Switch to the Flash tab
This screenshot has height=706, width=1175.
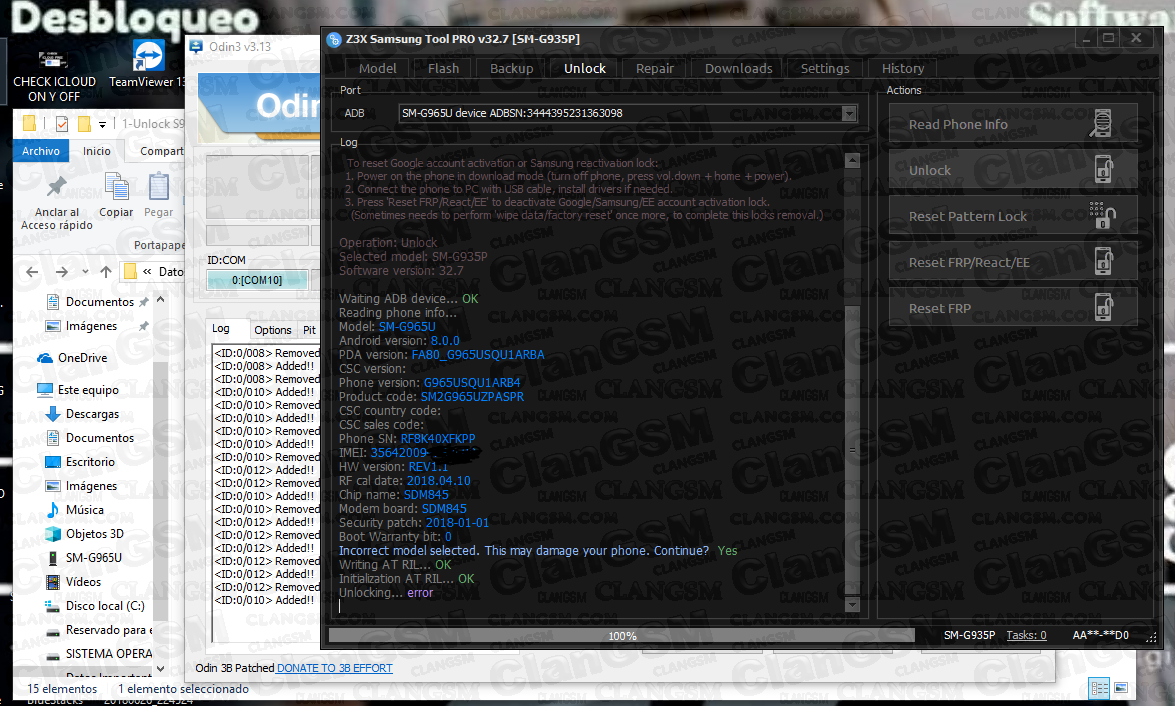443,68
